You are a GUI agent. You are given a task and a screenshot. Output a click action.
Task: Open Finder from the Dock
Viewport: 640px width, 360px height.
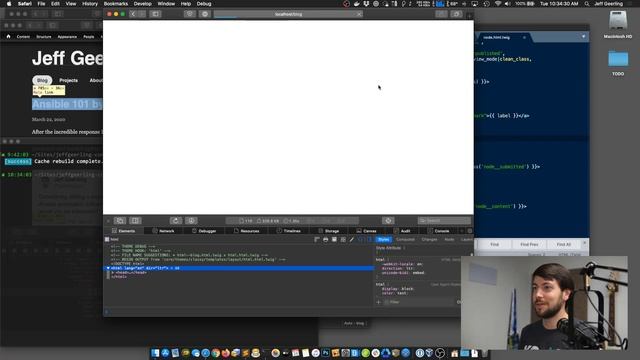coord(156,353)
